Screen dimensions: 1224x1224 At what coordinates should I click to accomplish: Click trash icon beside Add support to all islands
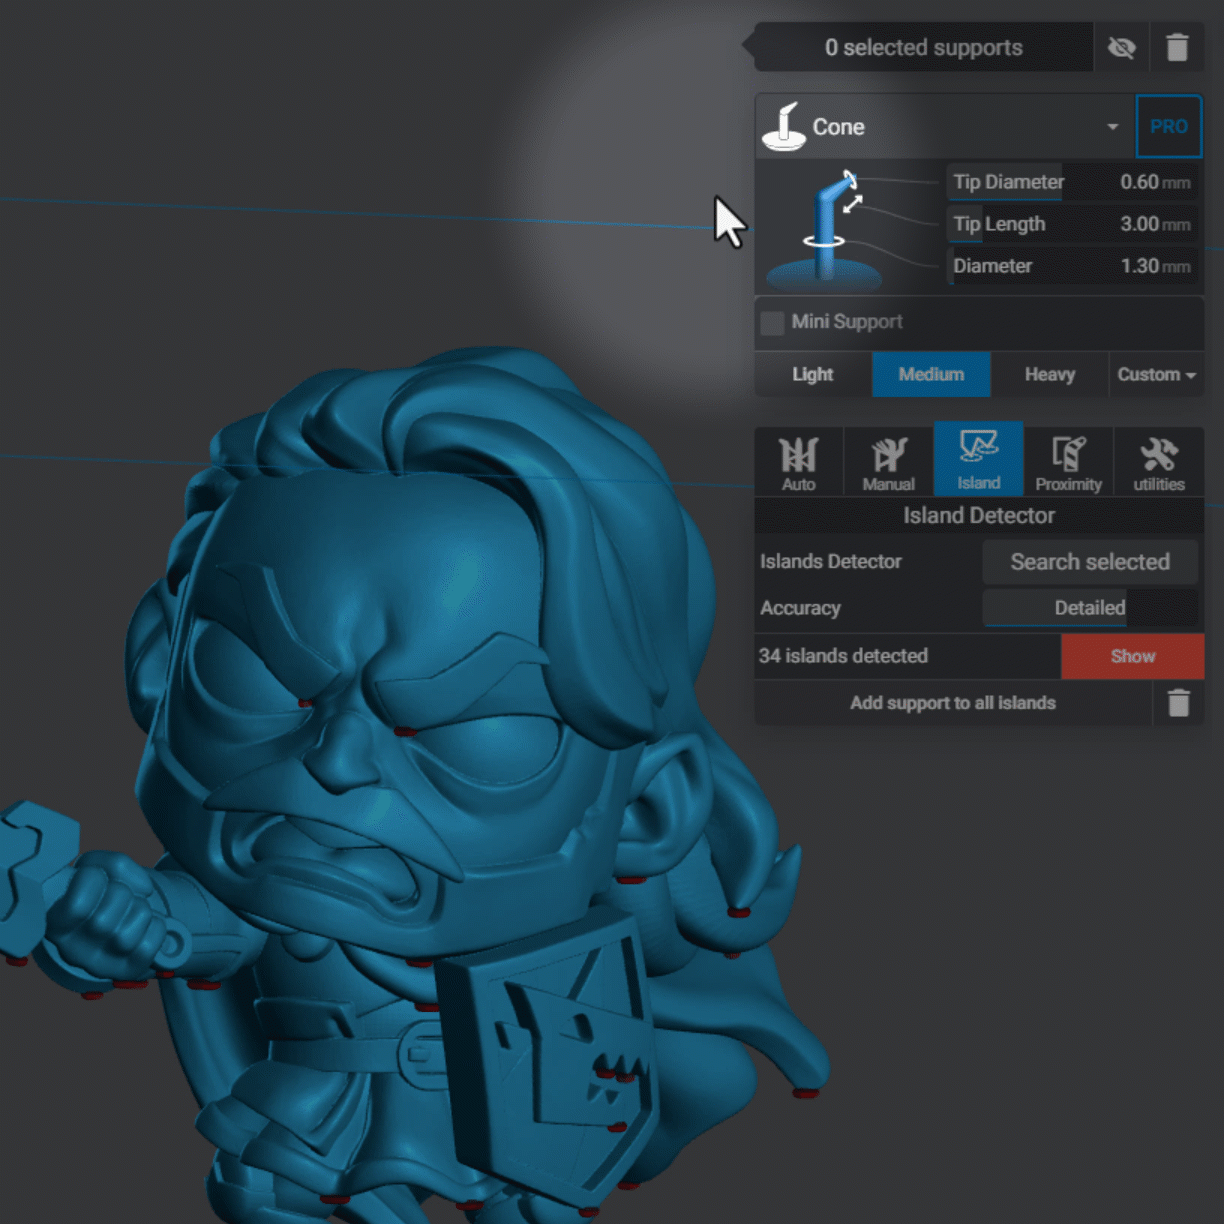[1178, 703]
